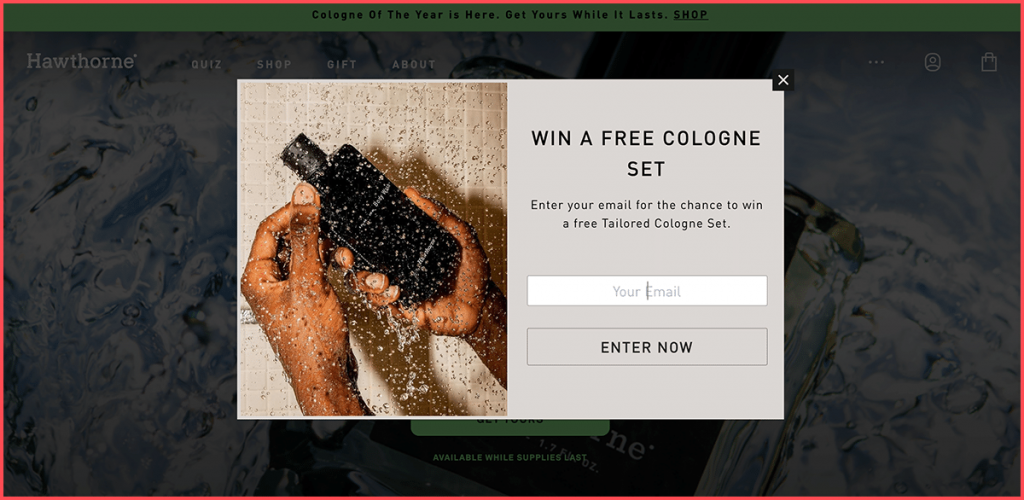Open the shopping bag icon
Image resolution: width=1024 pixels, height=500 pixels.
click(989, 62)
